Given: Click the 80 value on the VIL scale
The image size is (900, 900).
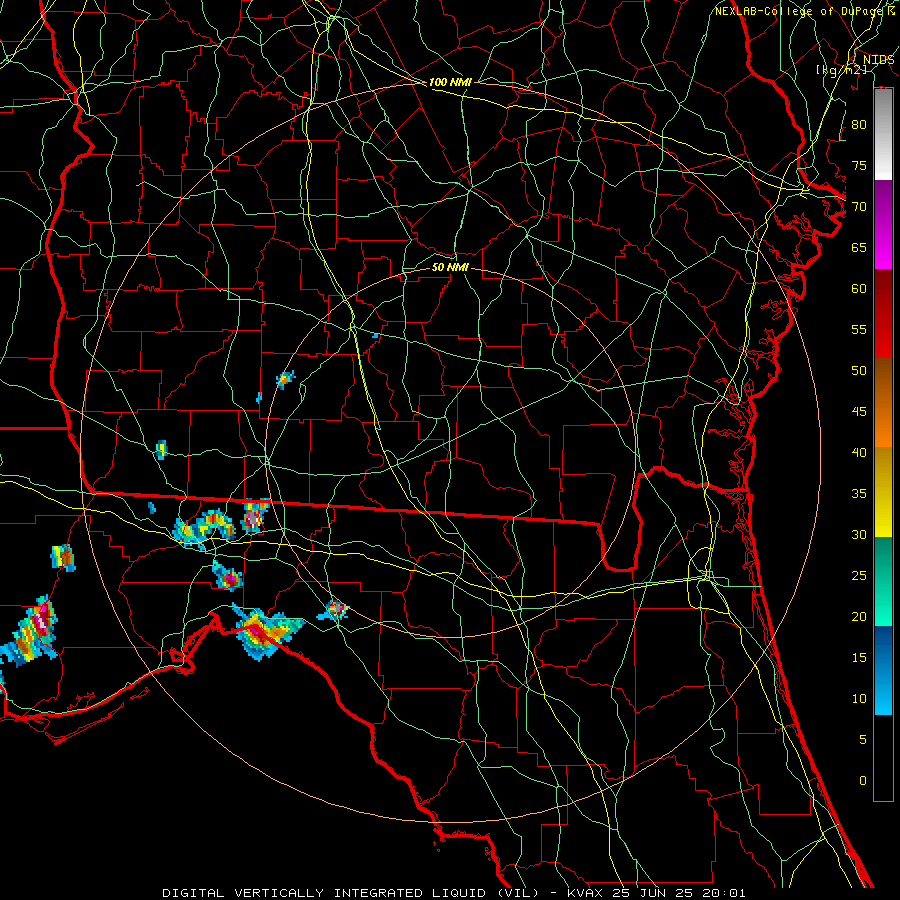Looking at the screenshot, I should click(x=859, y=125).
